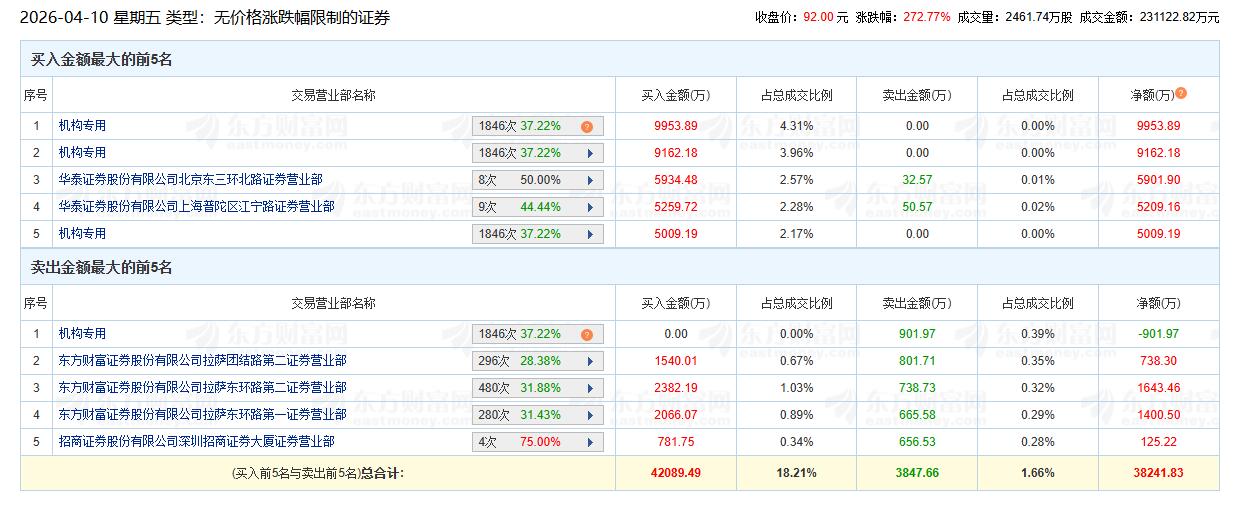Click the orange question icon in top buyer's 机构专用 row
This screenshot has width=1240, height=505.
(x=587, y=127)
